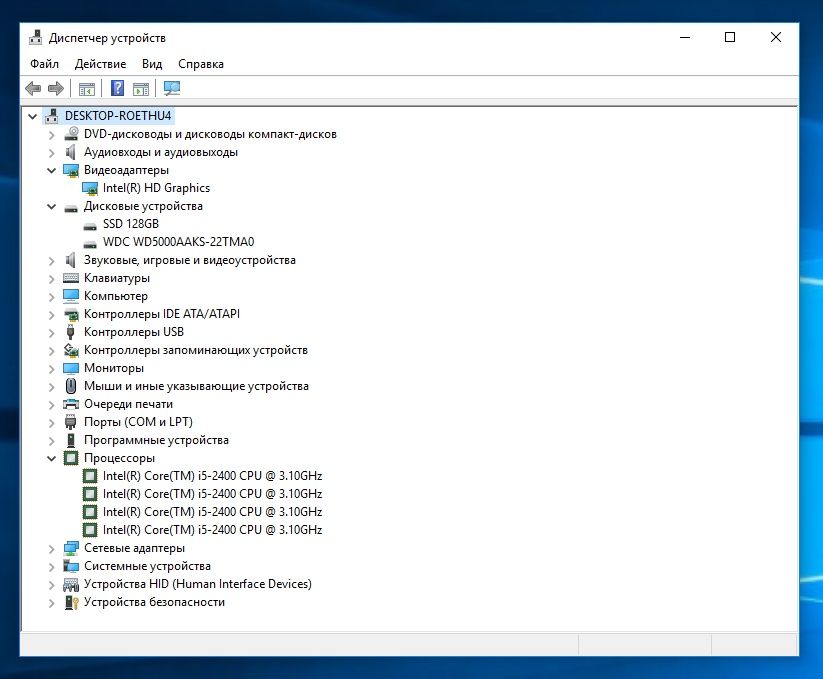823x679 pixels.
Task: Open the Файл menu
Action: point(45,64)
